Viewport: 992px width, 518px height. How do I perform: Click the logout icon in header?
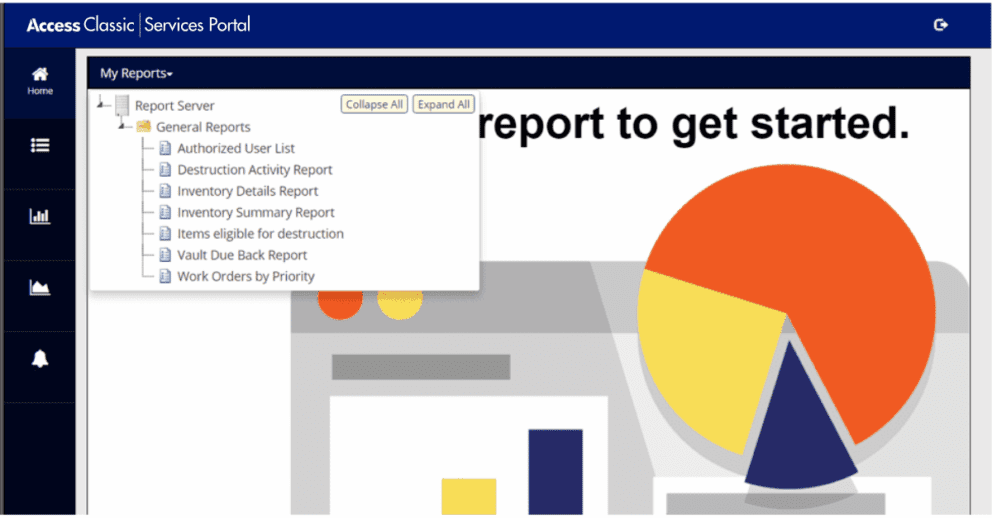point(940,25)
